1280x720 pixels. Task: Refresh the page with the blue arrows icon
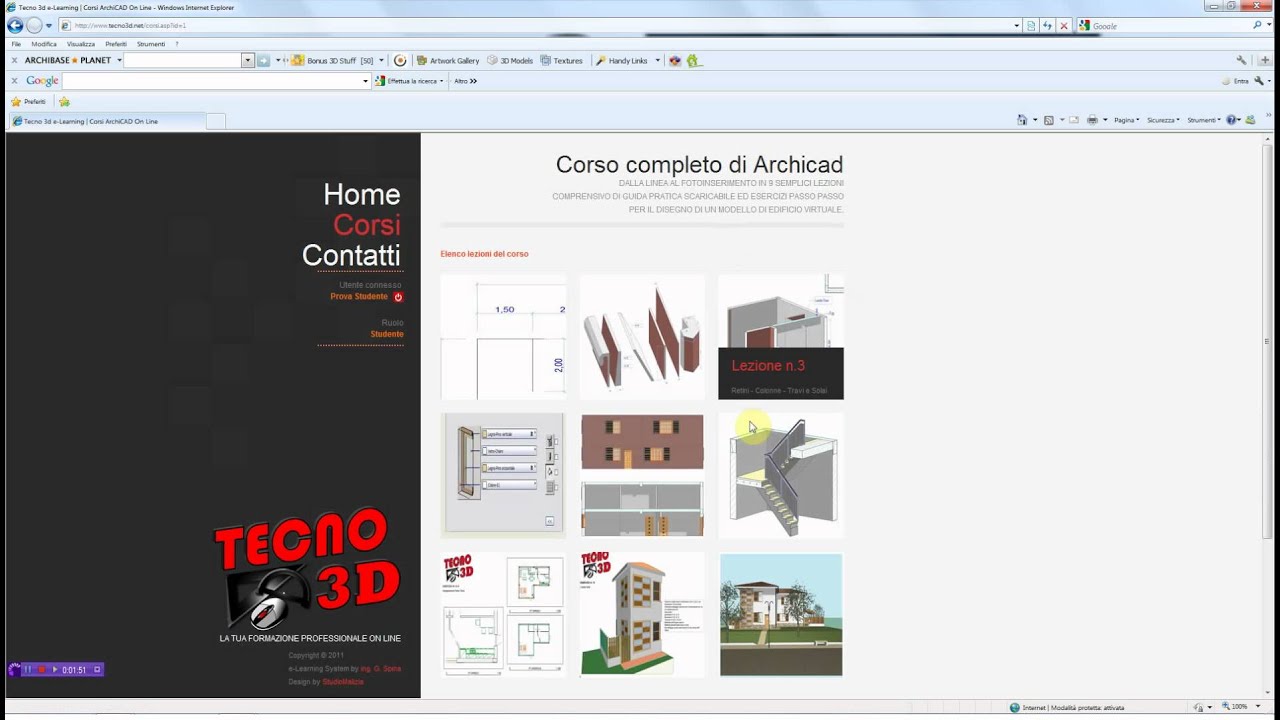[x=1047, y=26]
